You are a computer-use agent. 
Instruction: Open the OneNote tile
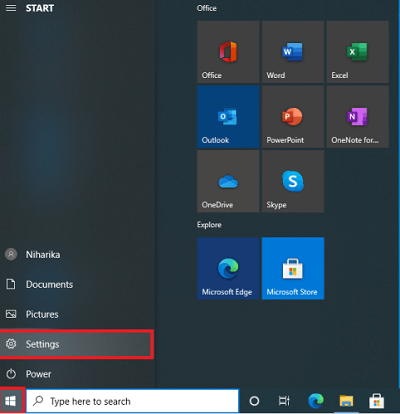tap(357, 117)
